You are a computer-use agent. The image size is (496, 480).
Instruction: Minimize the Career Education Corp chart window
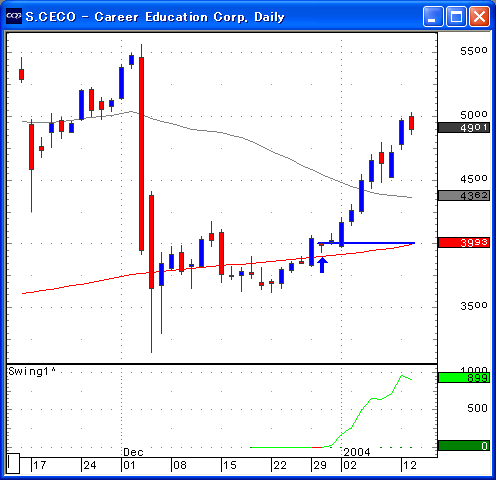pos(433,16)
